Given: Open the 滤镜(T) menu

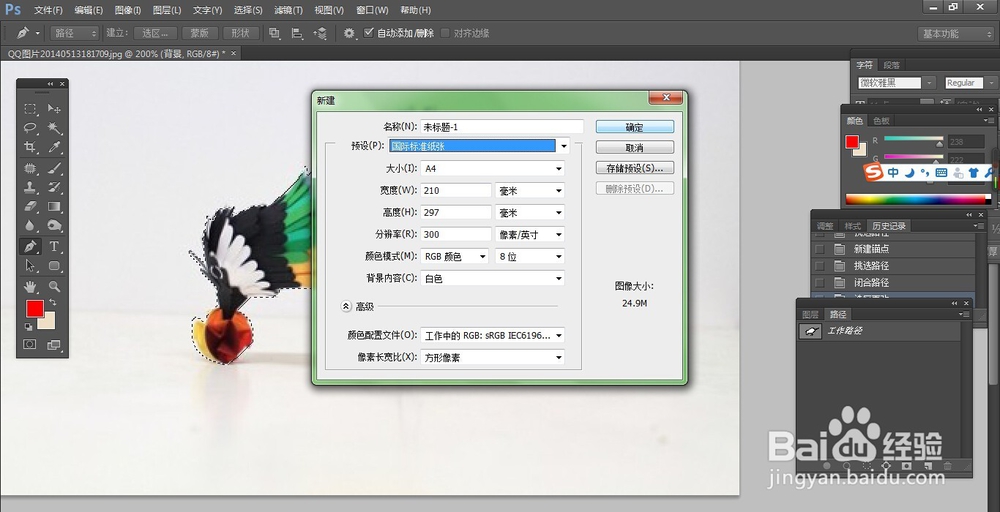Looking at the screenshot, I should tap(288, 10).
